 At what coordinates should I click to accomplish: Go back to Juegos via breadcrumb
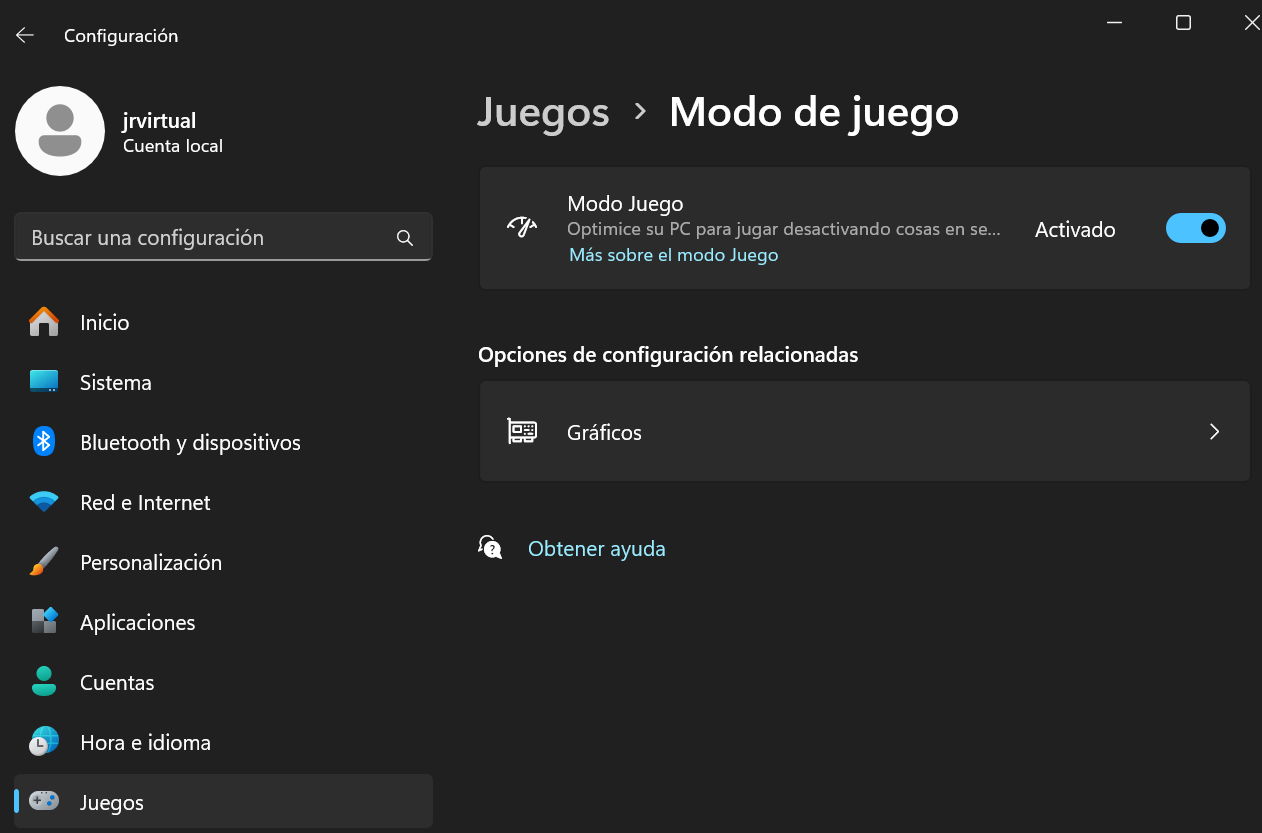[543, 112]
